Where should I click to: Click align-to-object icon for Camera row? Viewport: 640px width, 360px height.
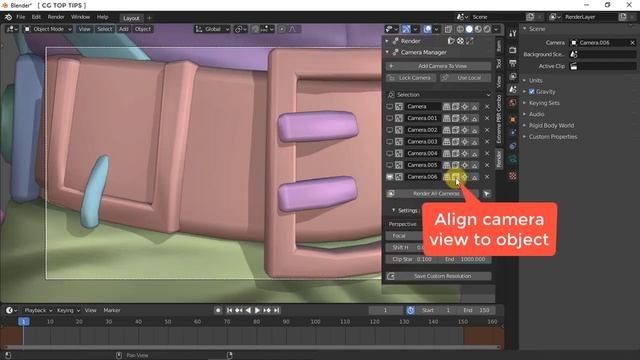(456, 107)
